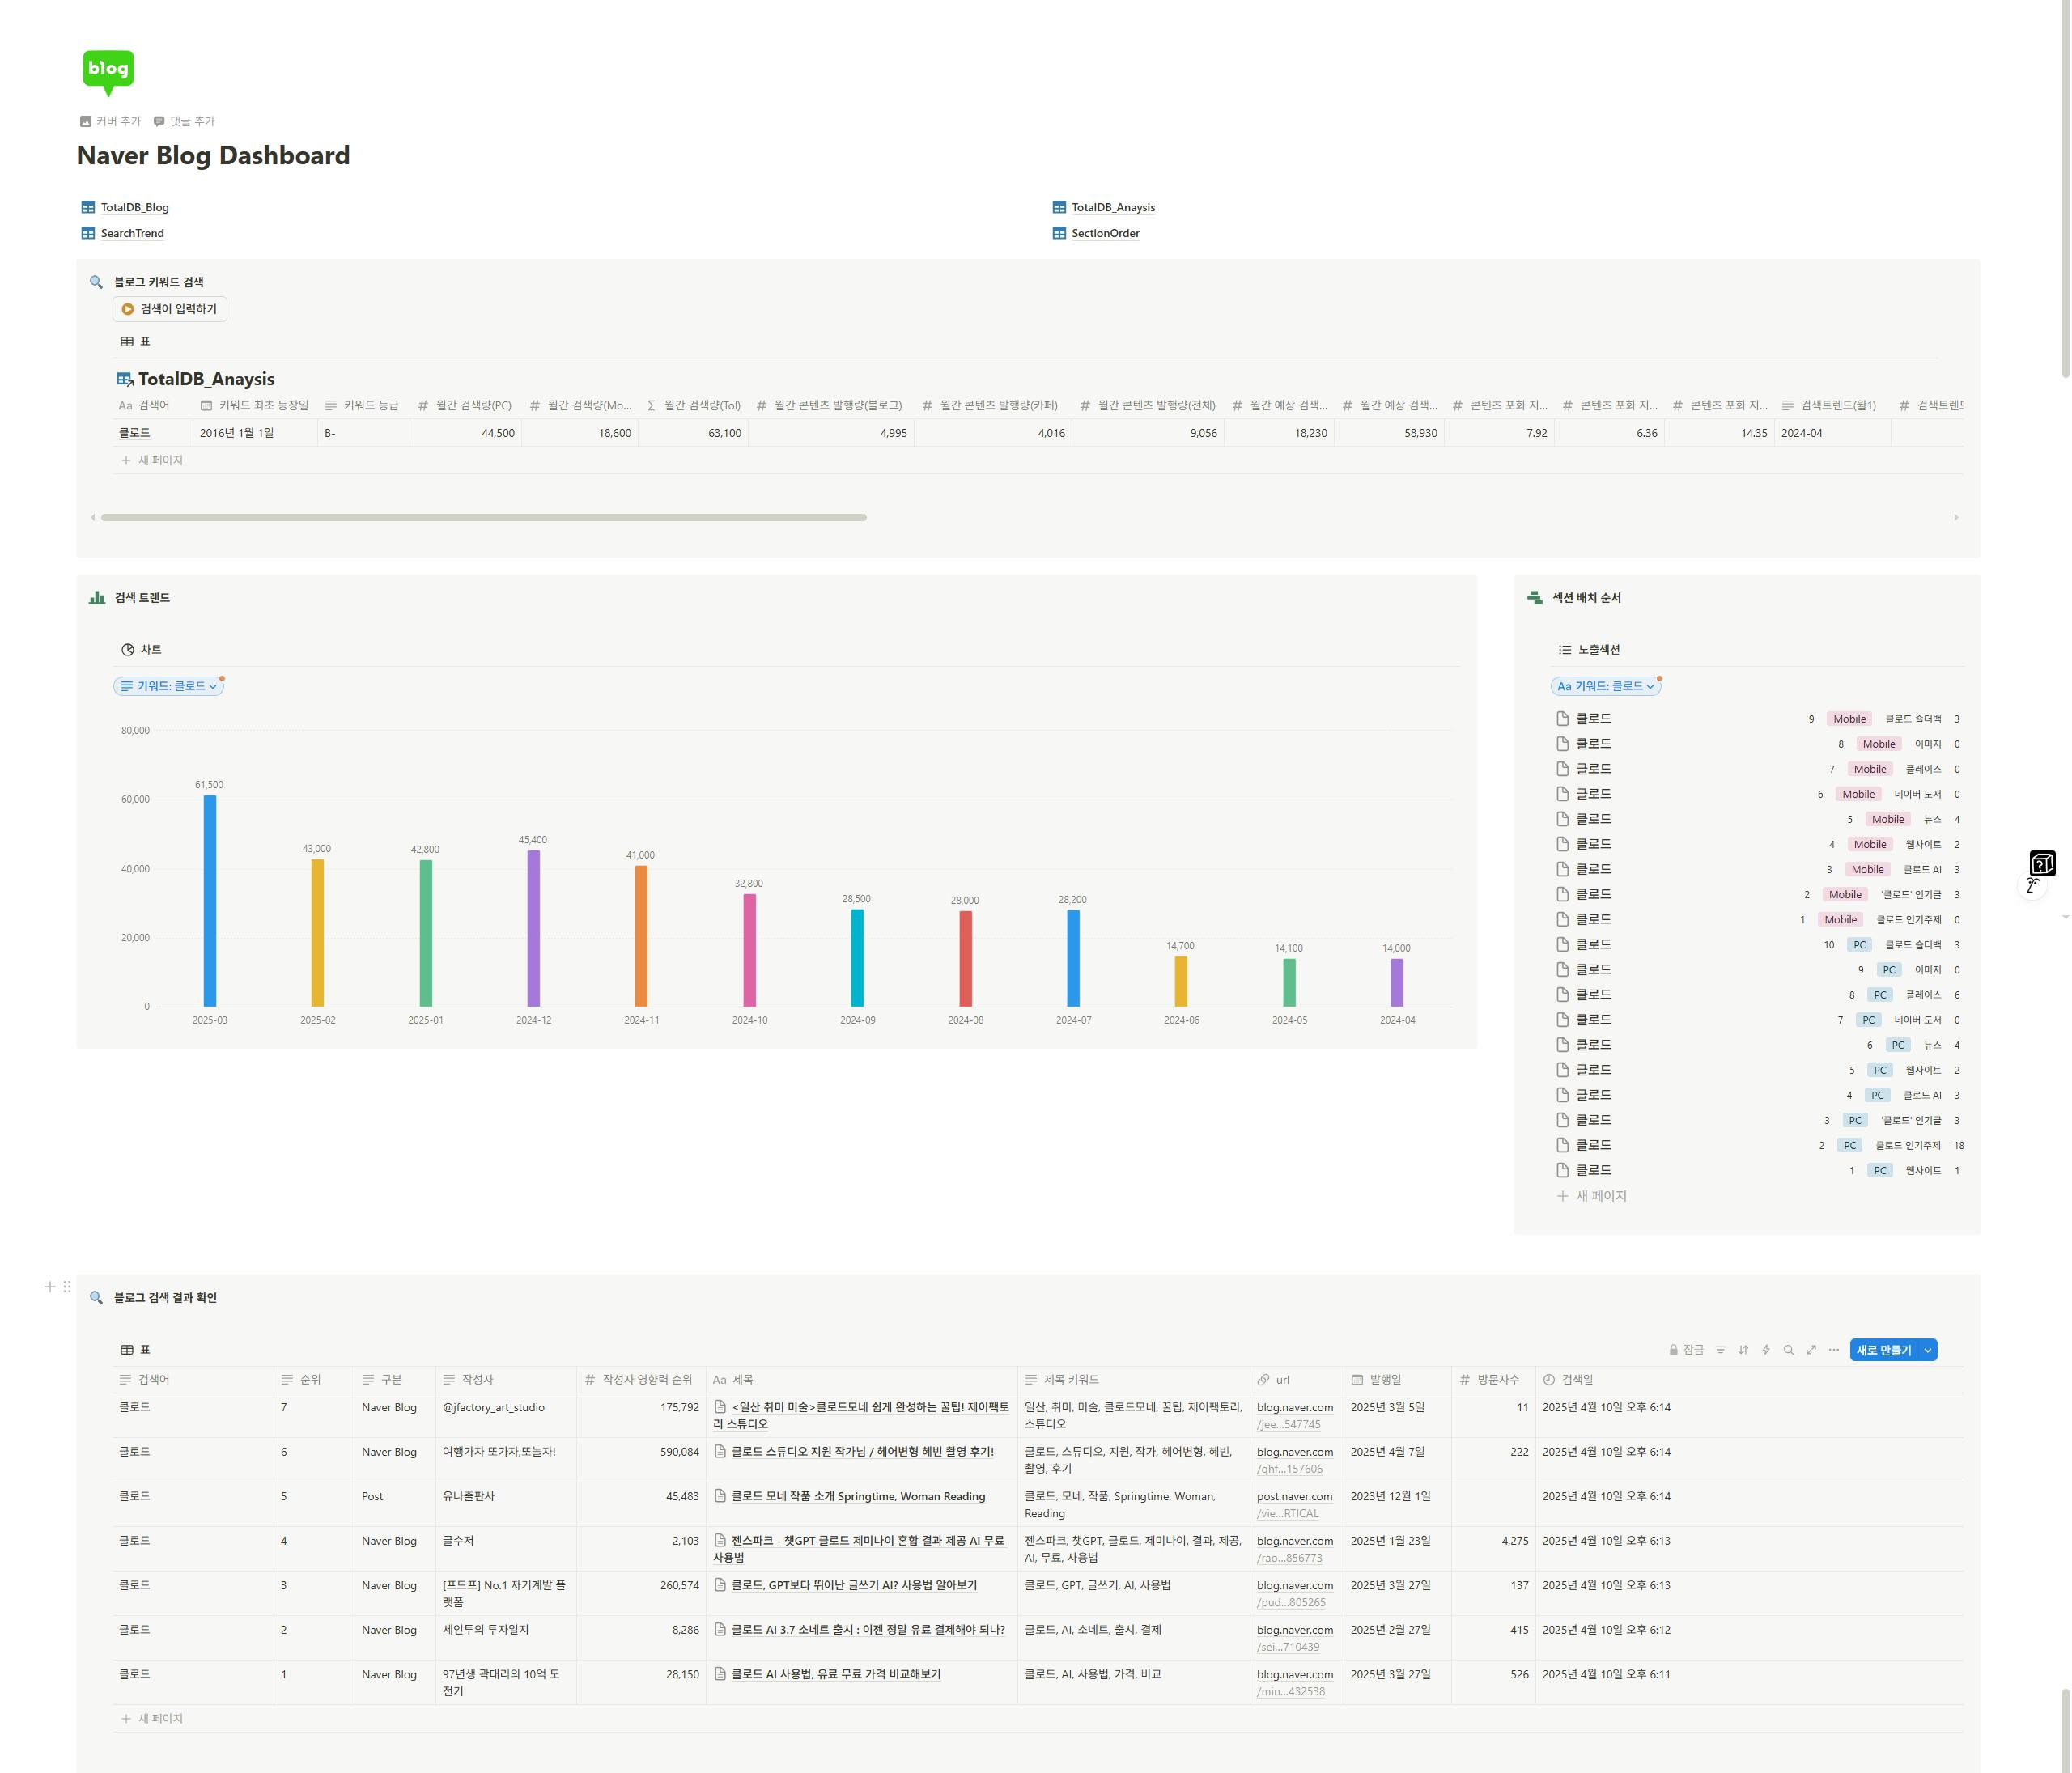The width and height of the screenshot is (2072, 1773).
Task: Open the 클로드 row with Mobile 클로드 숏더백
Action: pos(1758,719)
